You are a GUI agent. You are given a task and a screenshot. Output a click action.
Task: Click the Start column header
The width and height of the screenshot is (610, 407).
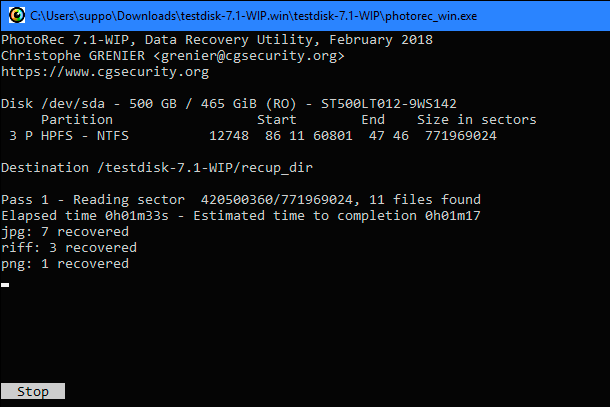(277, 119)
